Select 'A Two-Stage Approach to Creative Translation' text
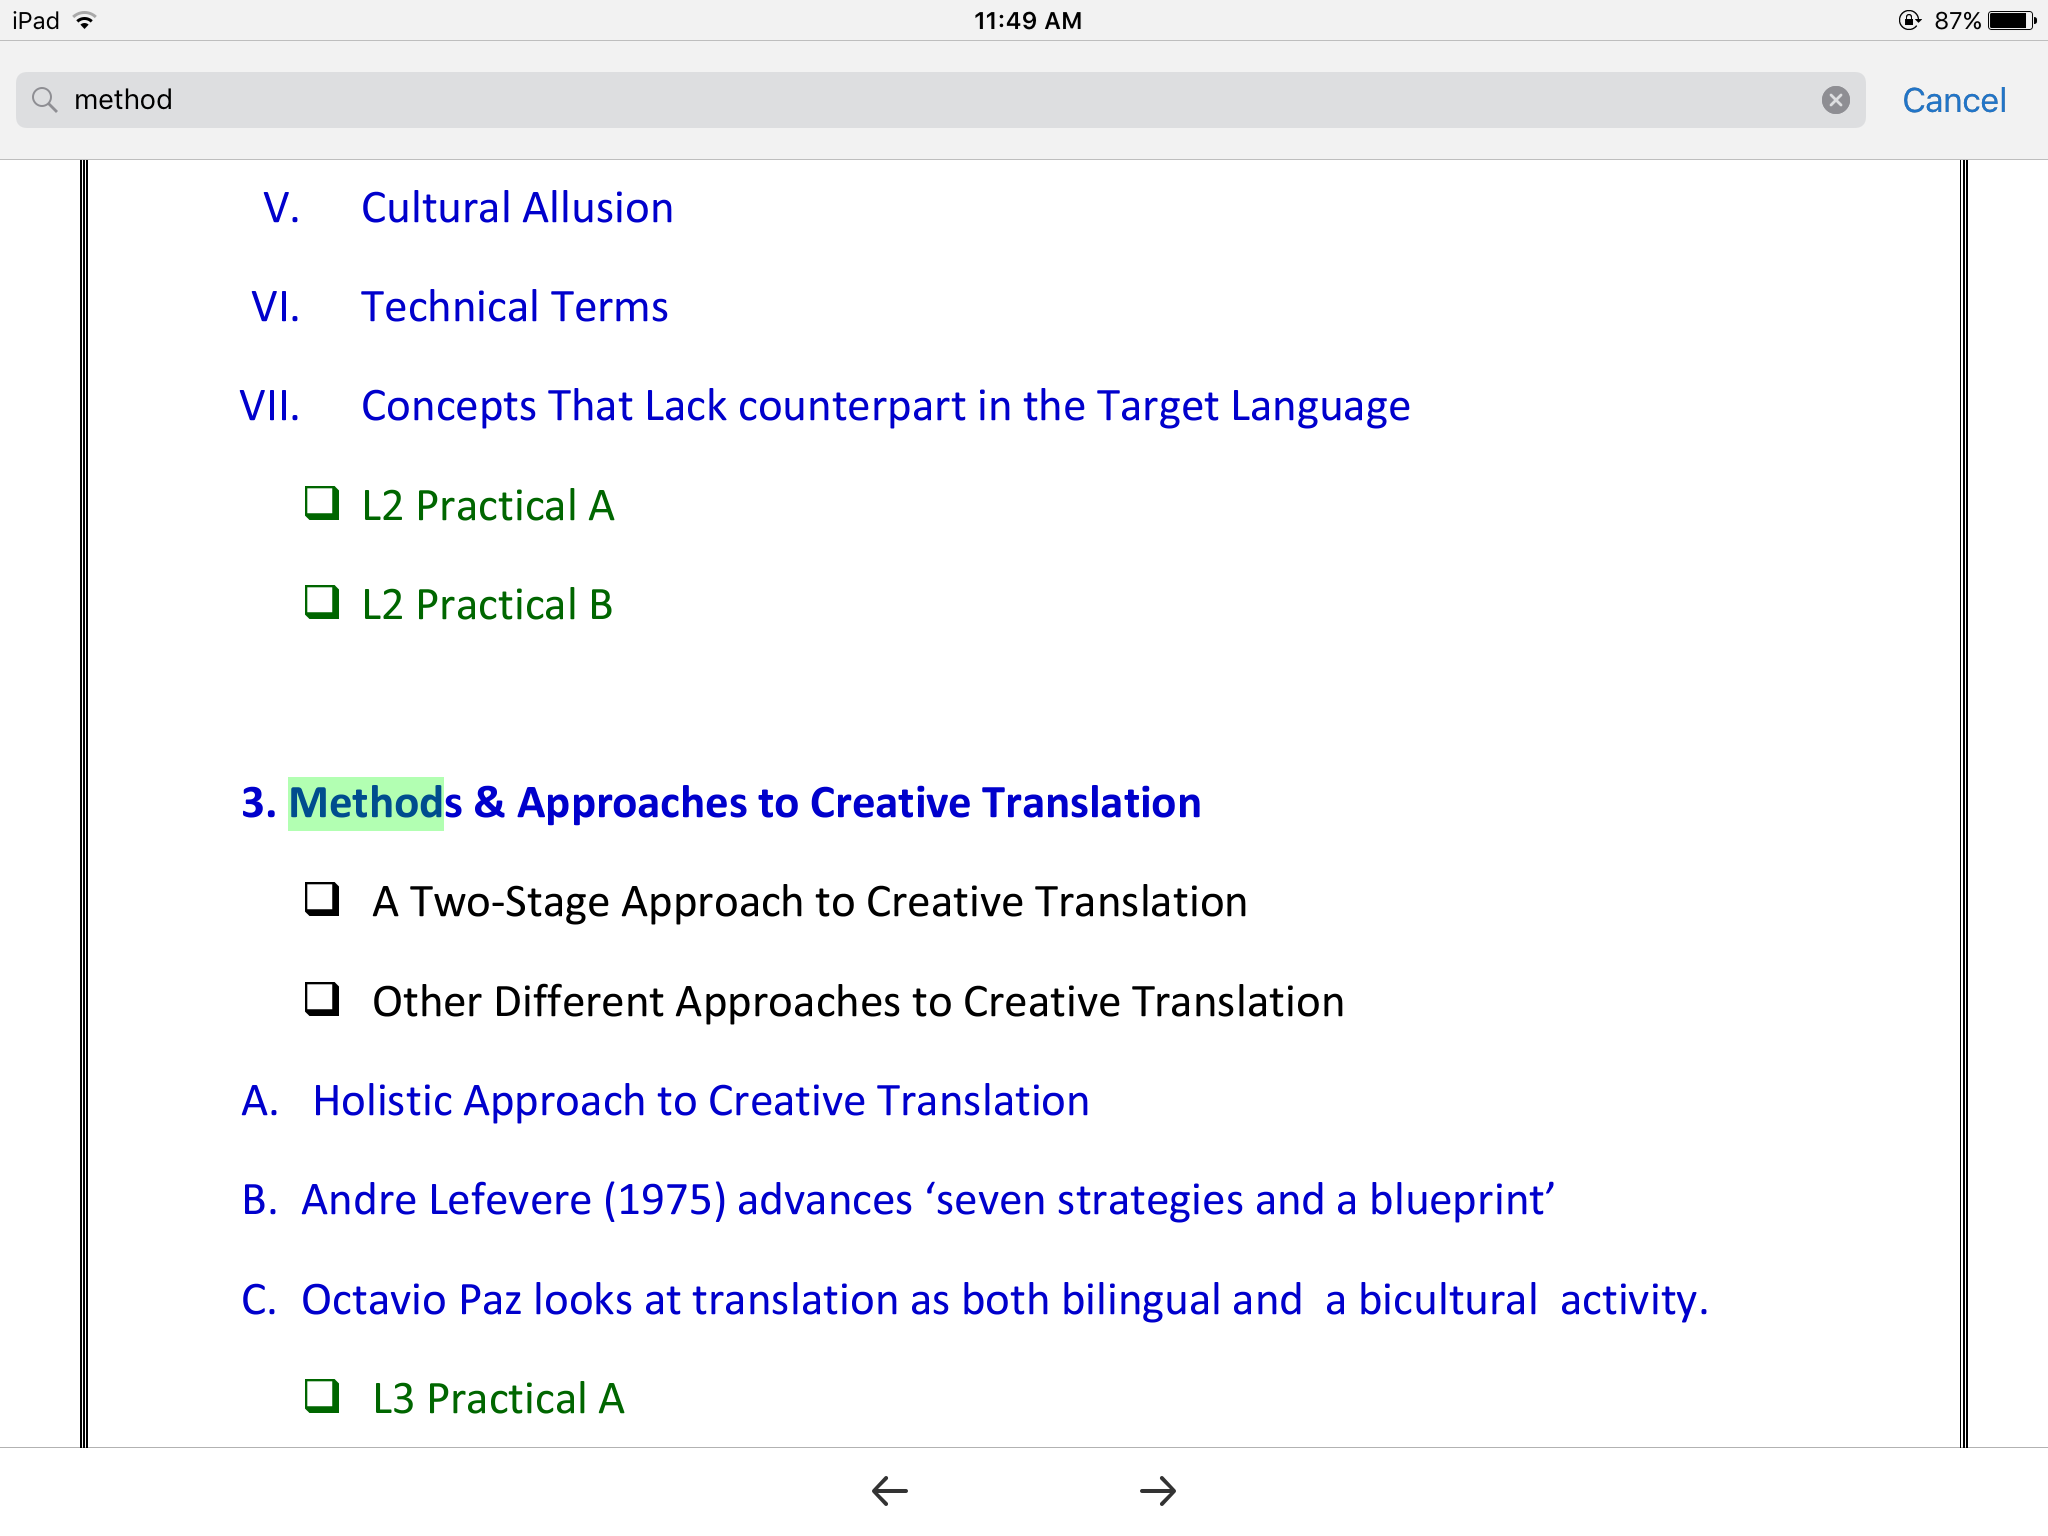 (809, 902)
